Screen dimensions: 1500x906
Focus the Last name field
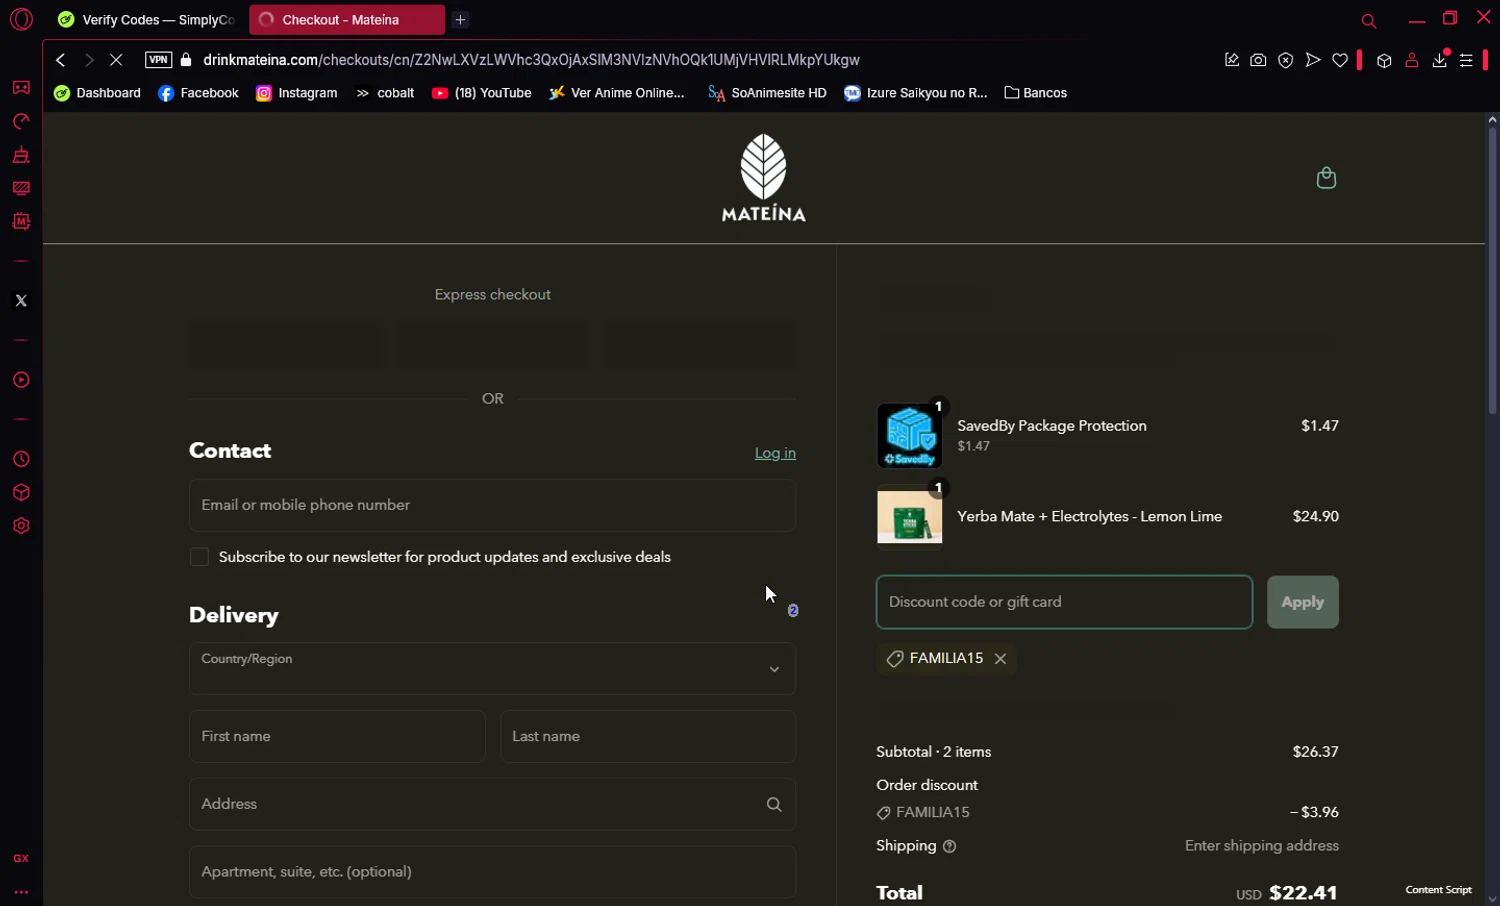(x=648, y=736)
